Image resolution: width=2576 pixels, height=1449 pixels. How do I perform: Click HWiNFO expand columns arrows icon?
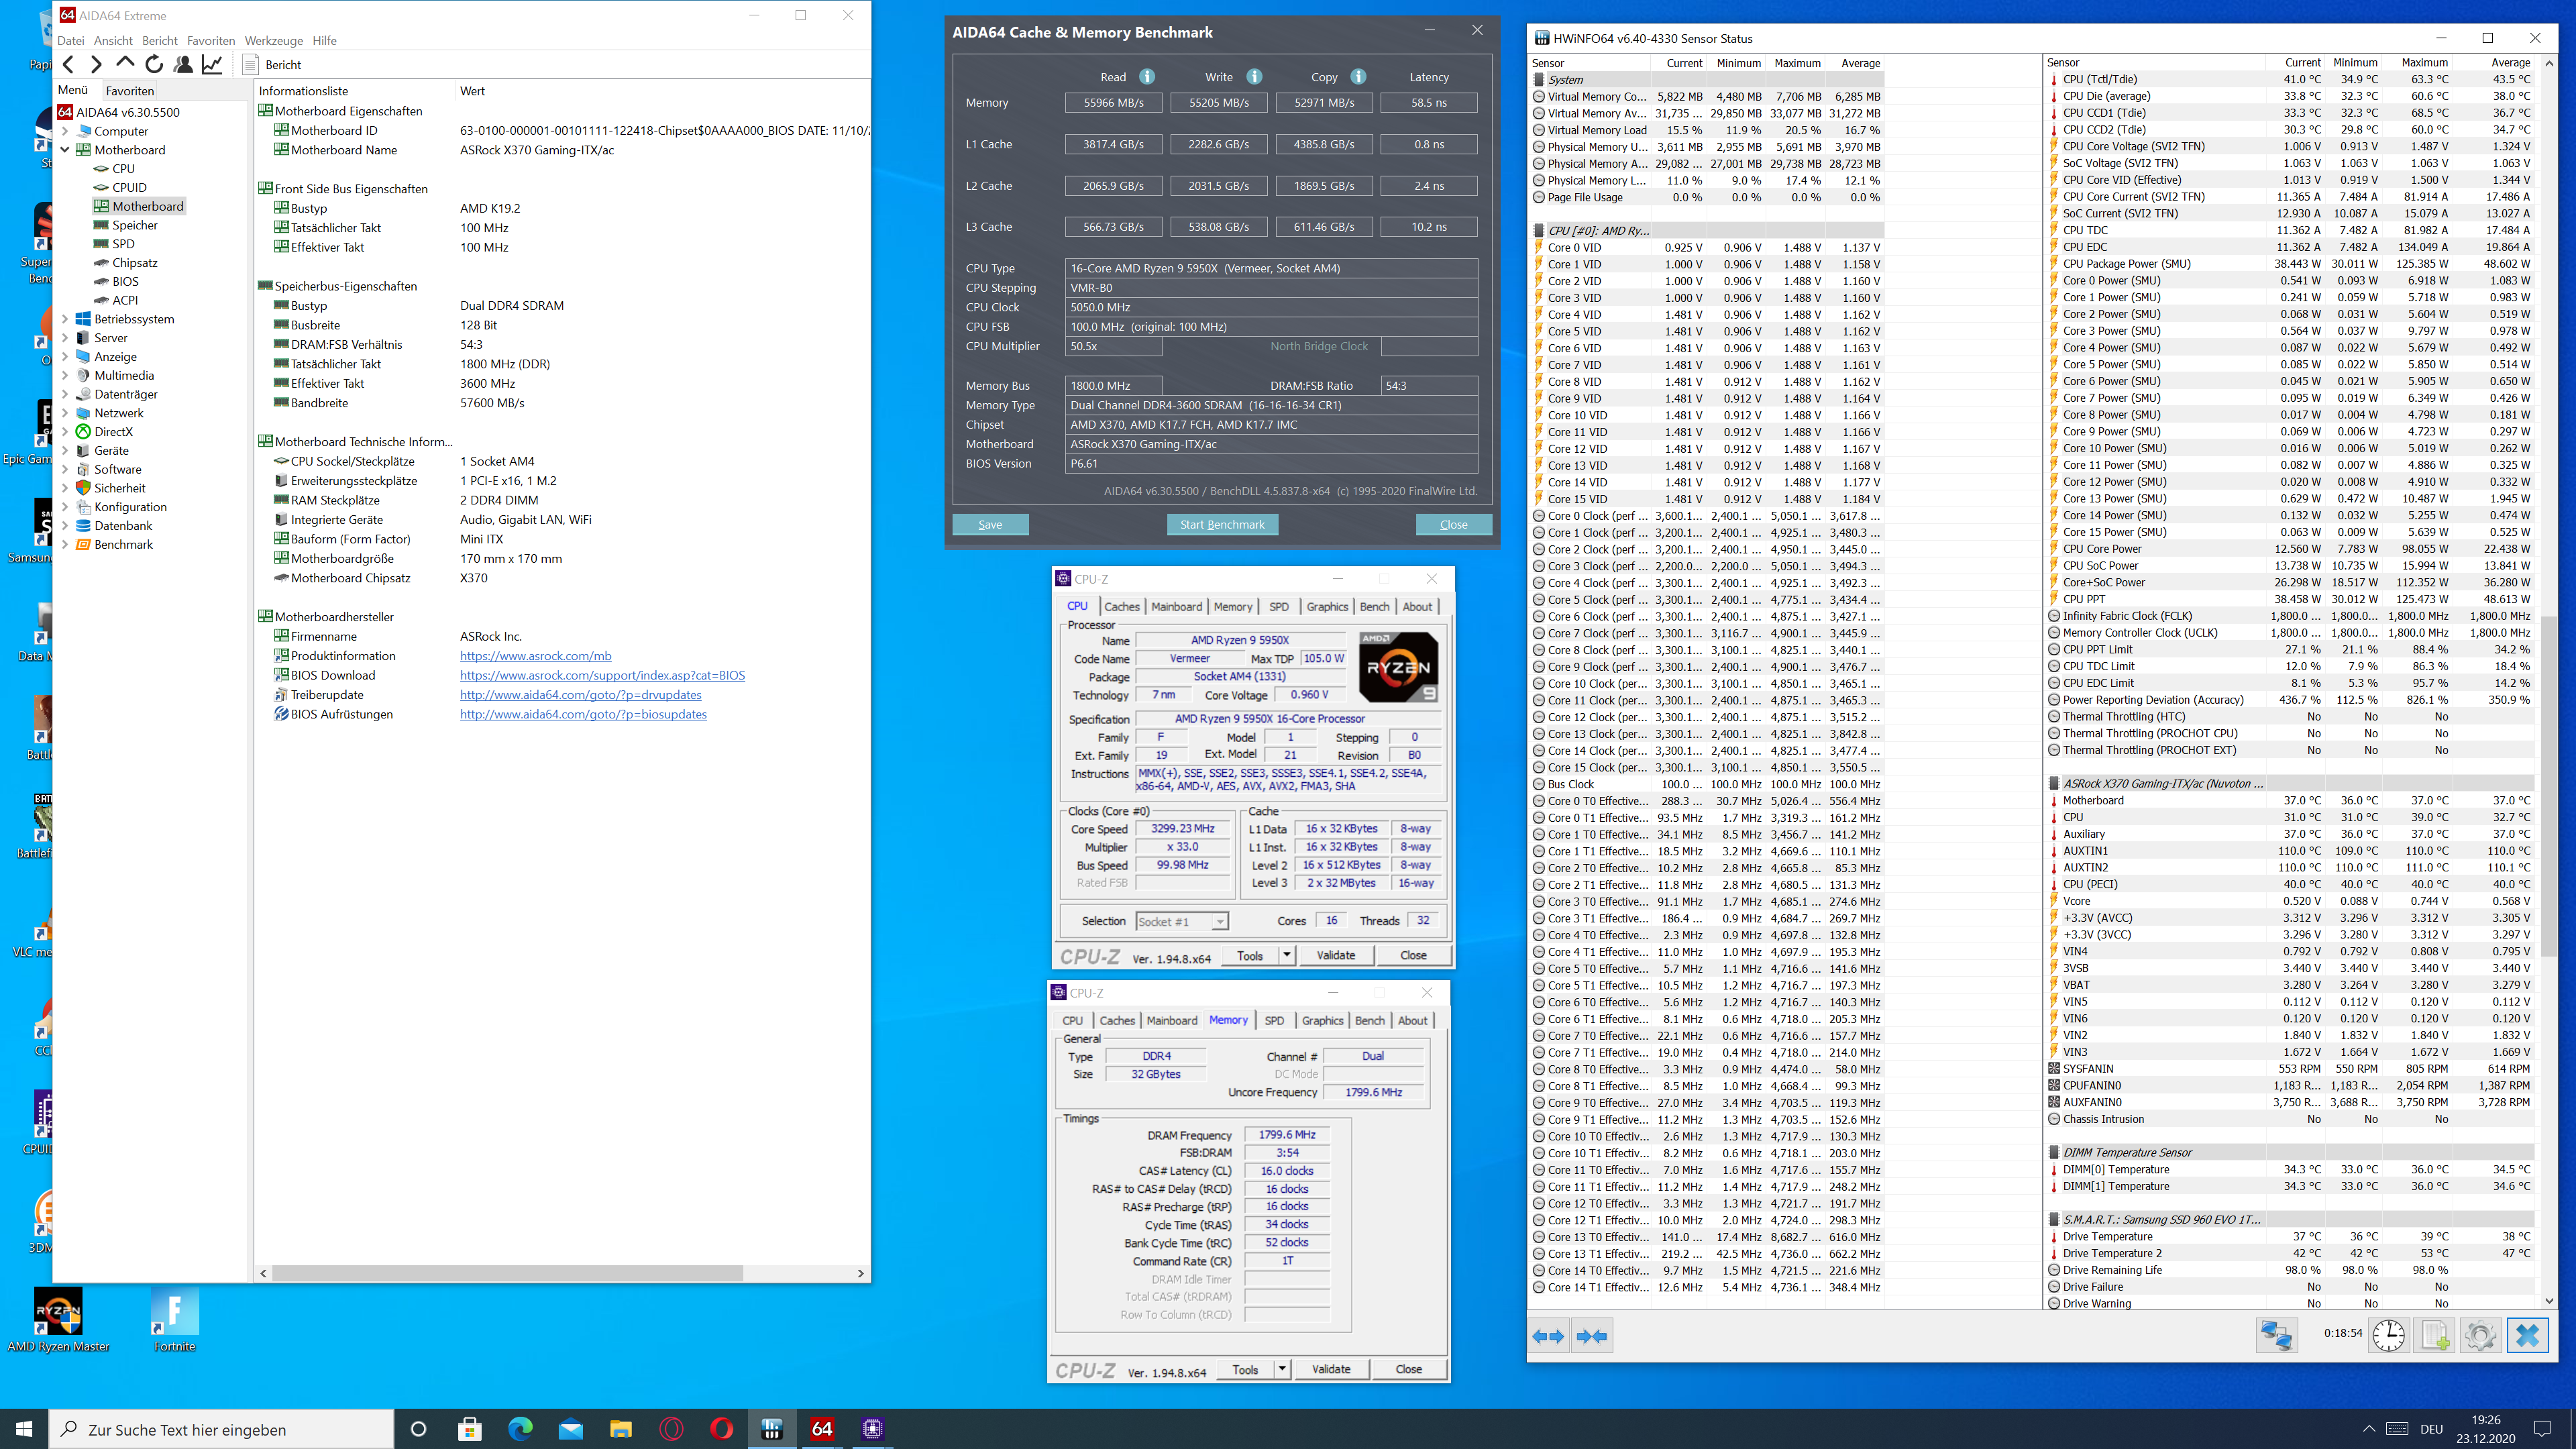tap(1548, 1336)
